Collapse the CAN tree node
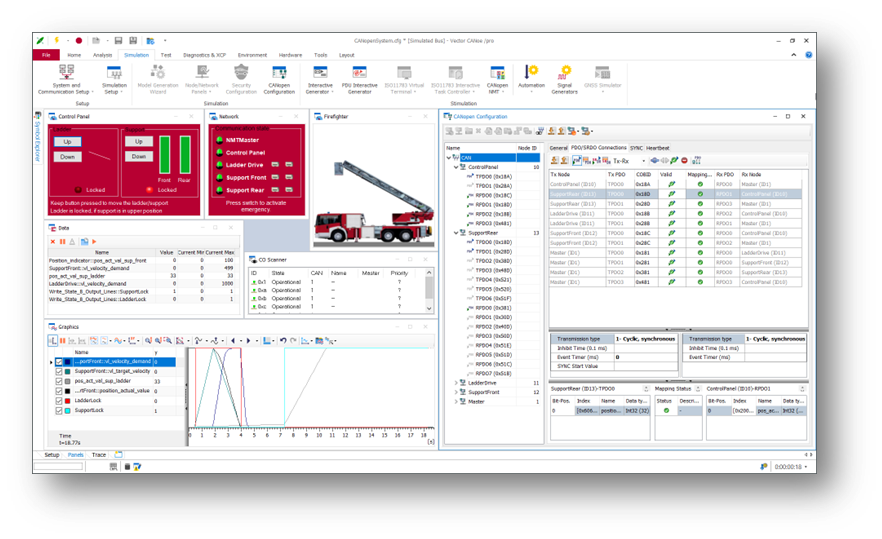 tap(449, 158)
